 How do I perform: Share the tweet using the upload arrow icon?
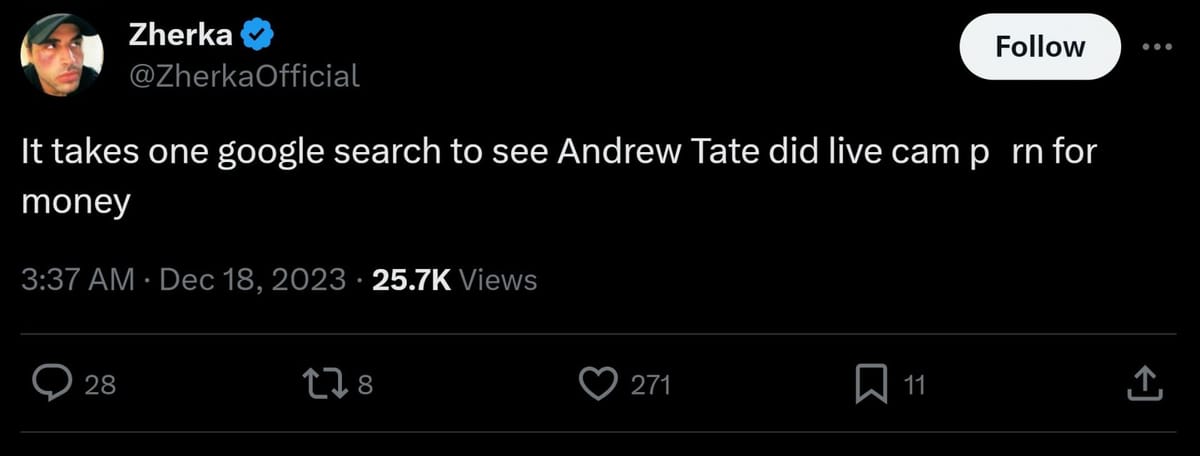click(x=1145, y=384)
